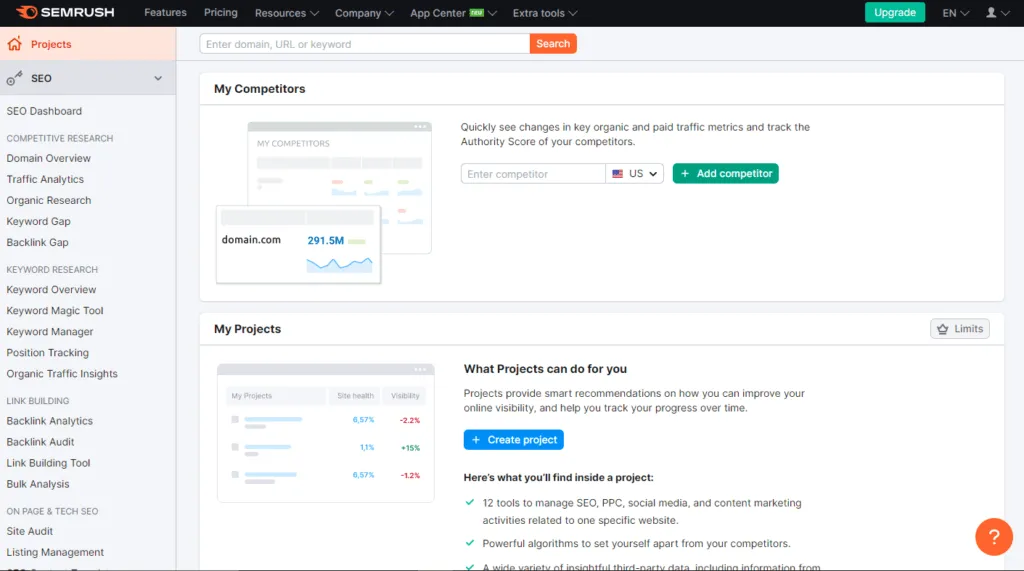The height and width of the screenshot is (571, 1024).
Task: Open Domain Overview
Action: click(x=48, y=158)
